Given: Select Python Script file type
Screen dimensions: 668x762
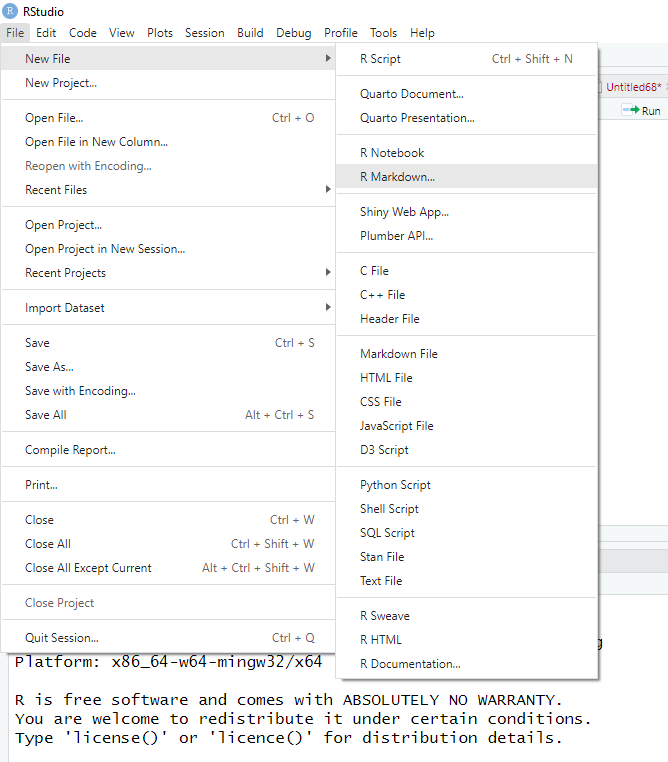Looking at the screenshot, I should pyautogui.click(x=395, y=485).
